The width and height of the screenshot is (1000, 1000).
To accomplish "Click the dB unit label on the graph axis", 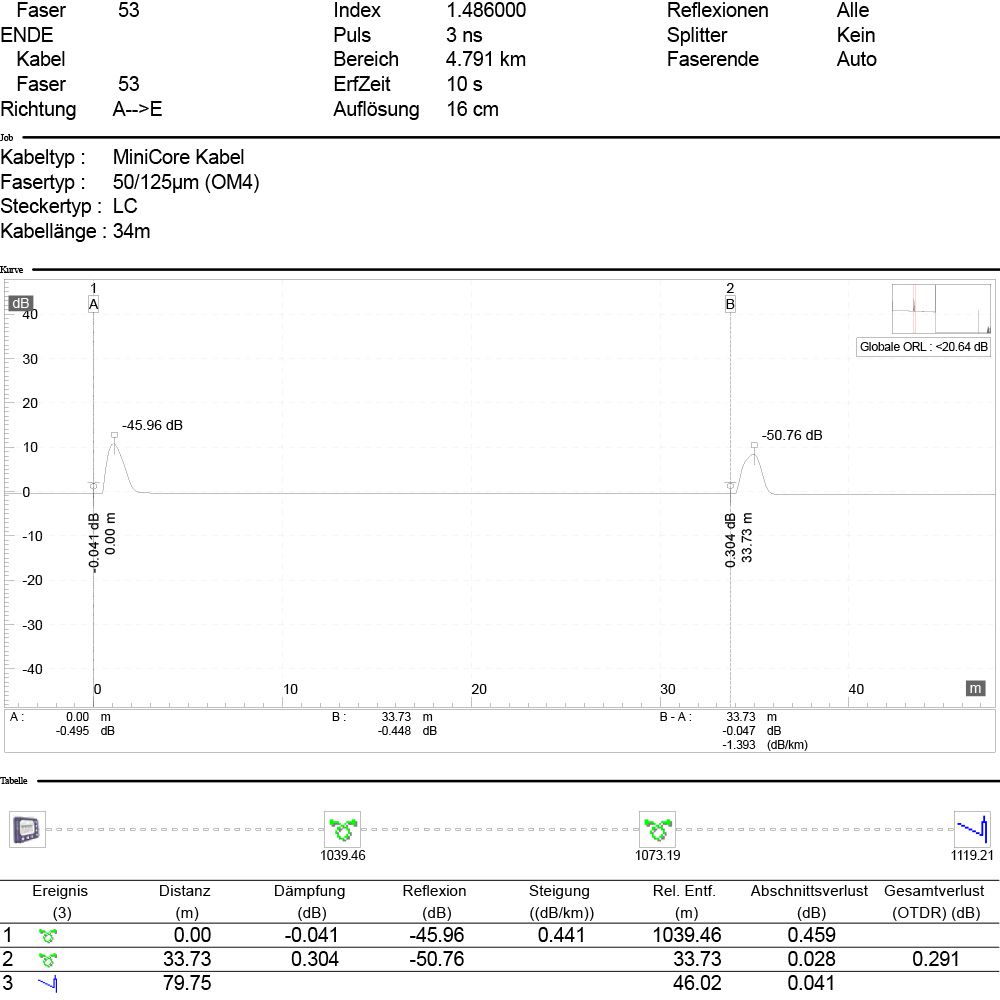I will [x=20, y=303].
